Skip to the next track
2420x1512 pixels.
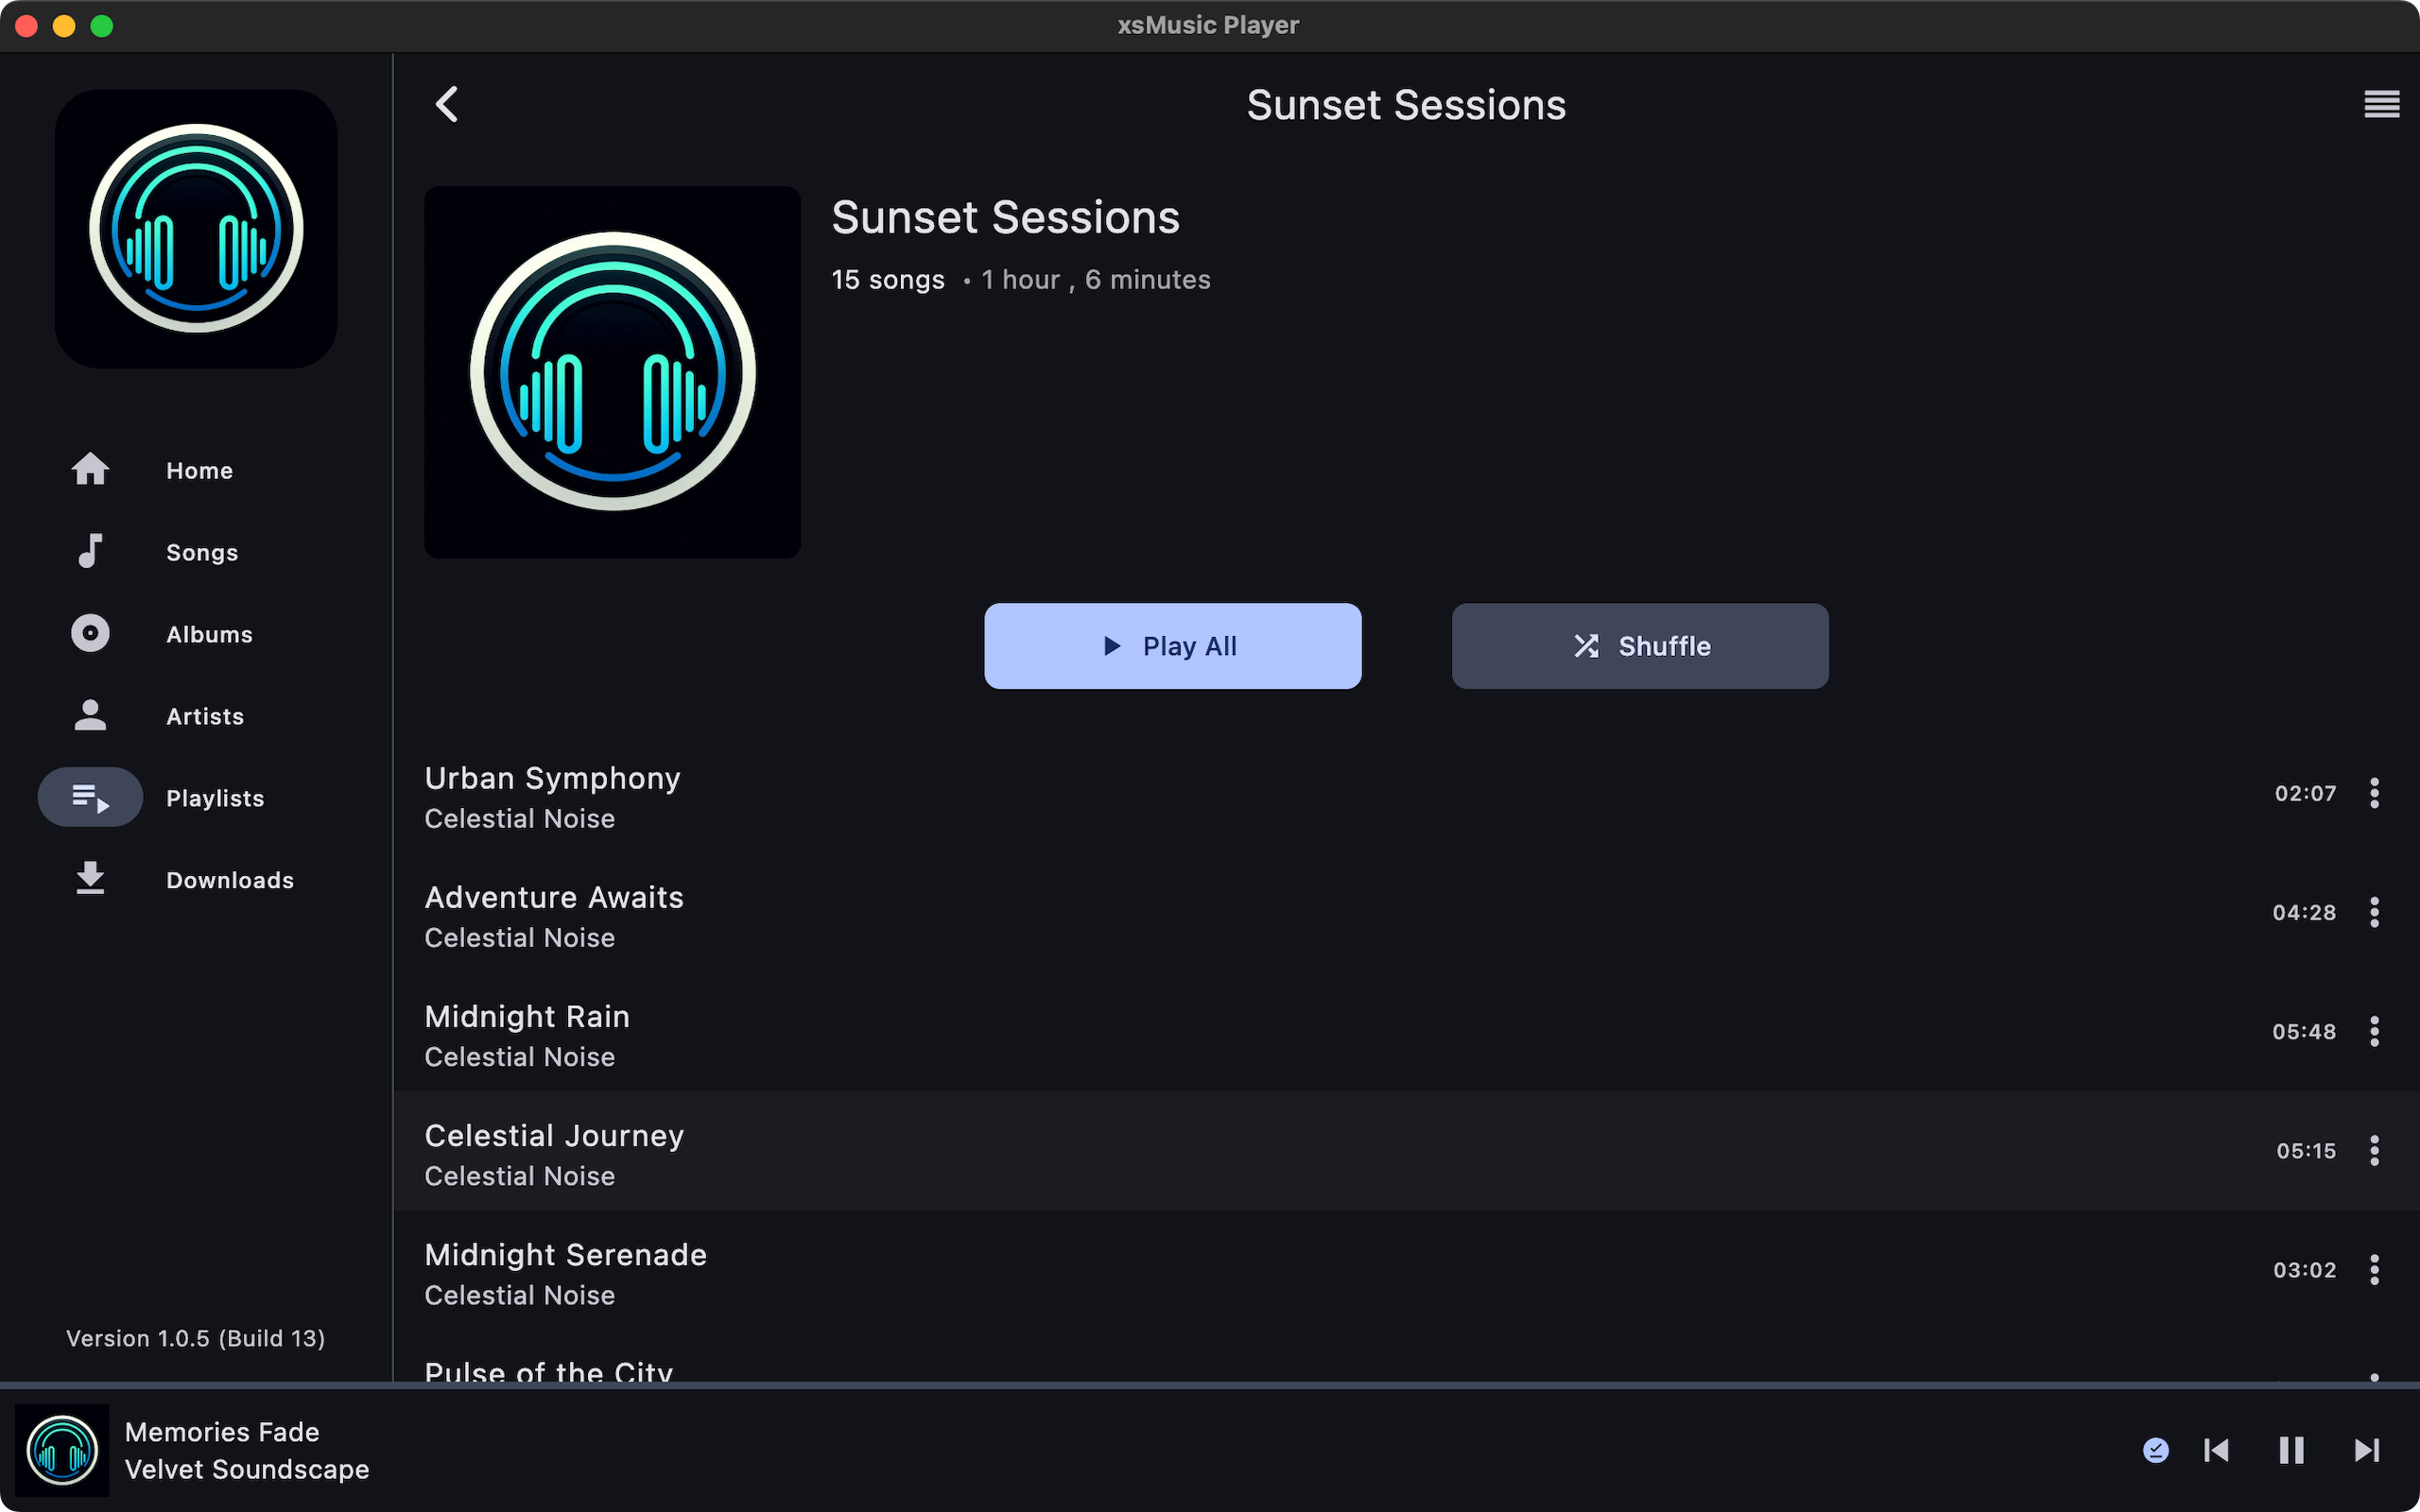tap(2366, 1450)
